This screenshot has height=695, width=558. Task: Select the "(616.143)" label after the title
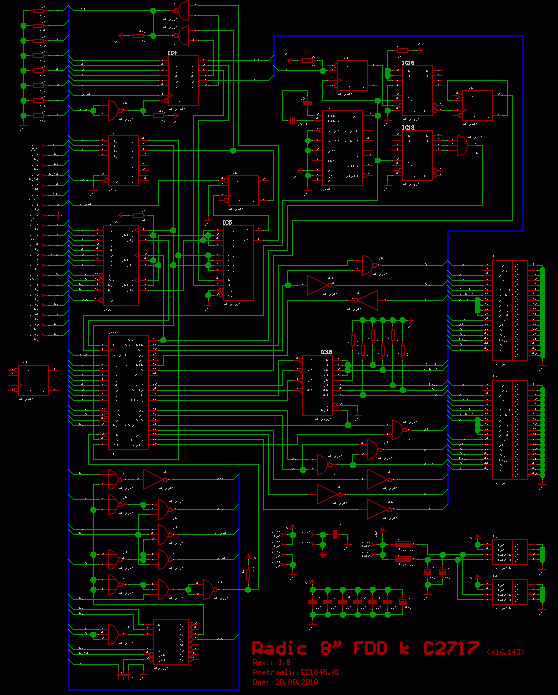tap(505, 652)
